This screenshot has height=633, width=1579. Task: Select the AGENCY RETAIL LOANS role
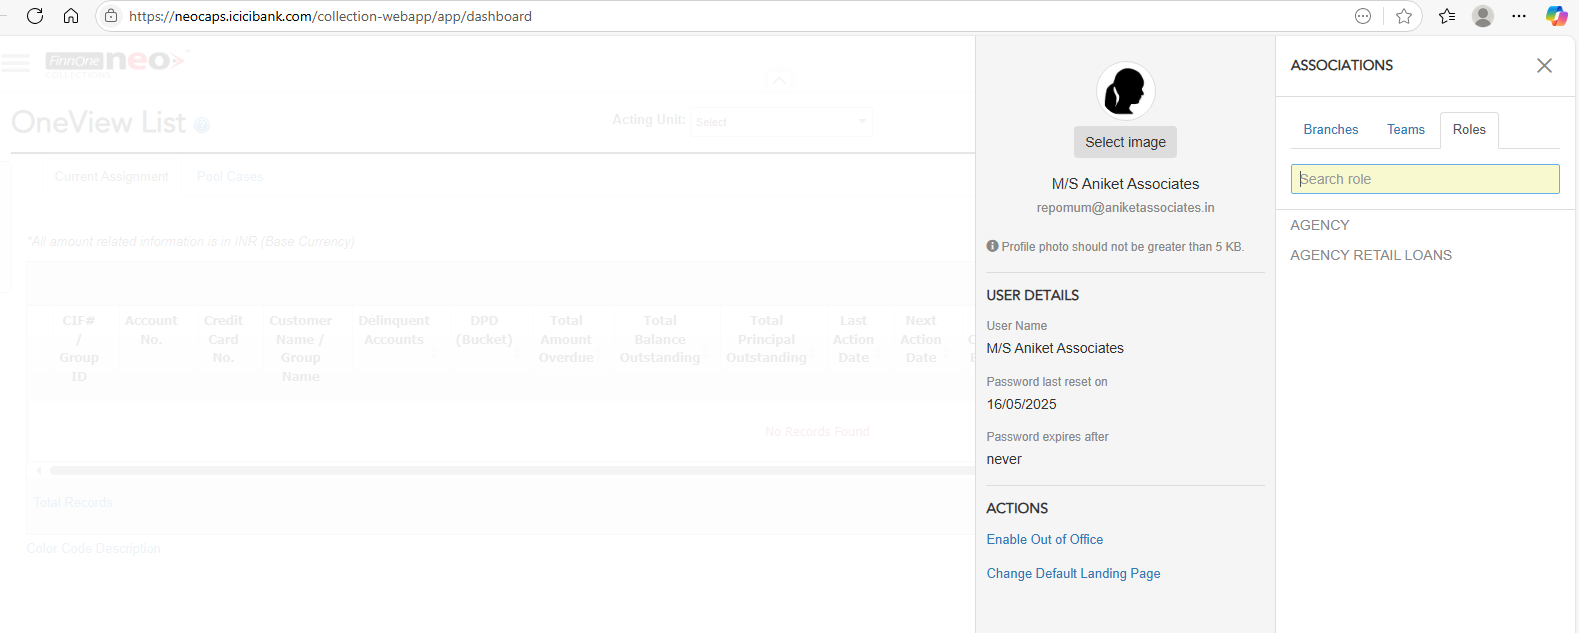[x=1370, y=255]
